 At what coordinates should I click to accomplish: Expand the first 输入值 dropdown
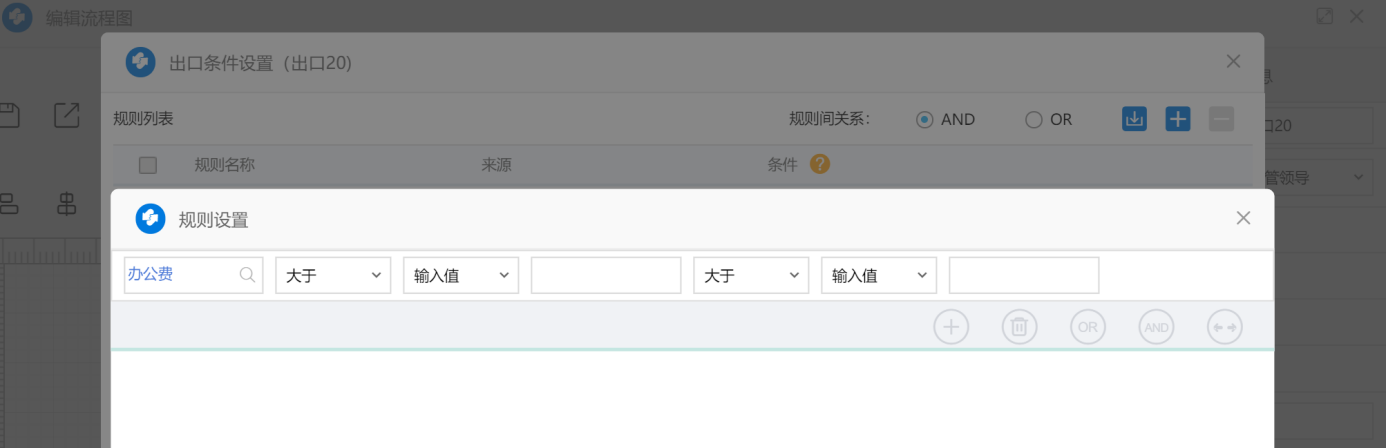pyautogui.click(x=461, y=276)
